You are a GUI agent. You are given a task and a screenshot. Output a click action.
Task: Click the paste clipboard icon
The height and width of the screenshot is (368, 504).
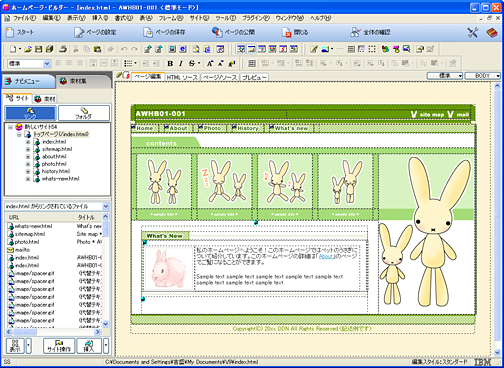click(97, 49)
